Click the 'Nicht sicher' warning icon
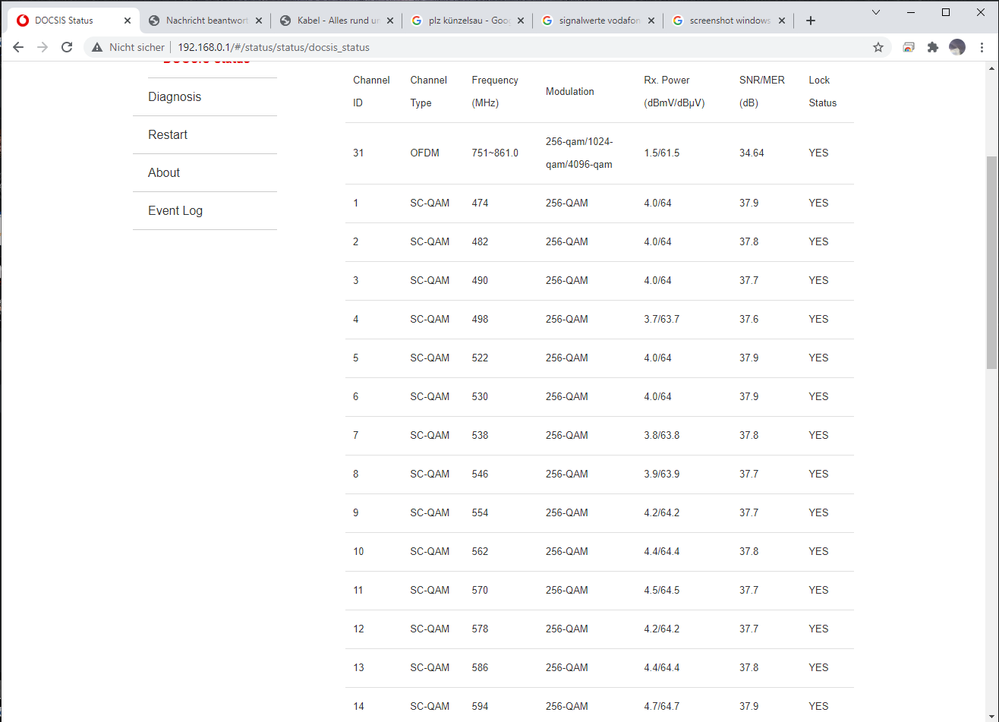 click(99, 47)
